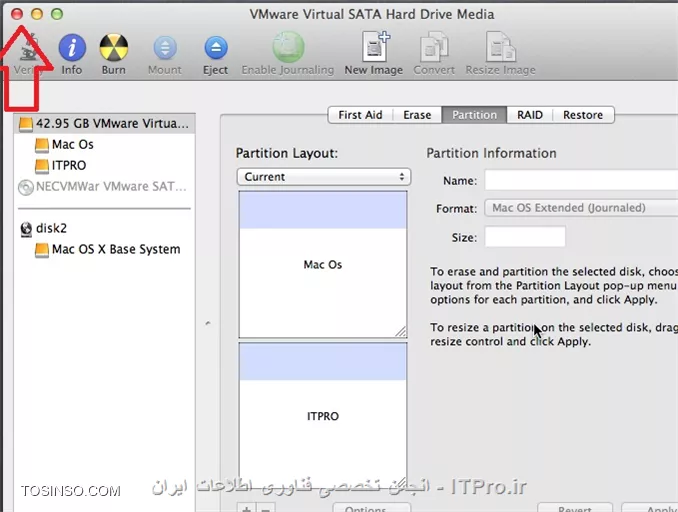Switch to the Restore tab
The width and height of the screenshot is (678, 512).
tap(583, 115)
